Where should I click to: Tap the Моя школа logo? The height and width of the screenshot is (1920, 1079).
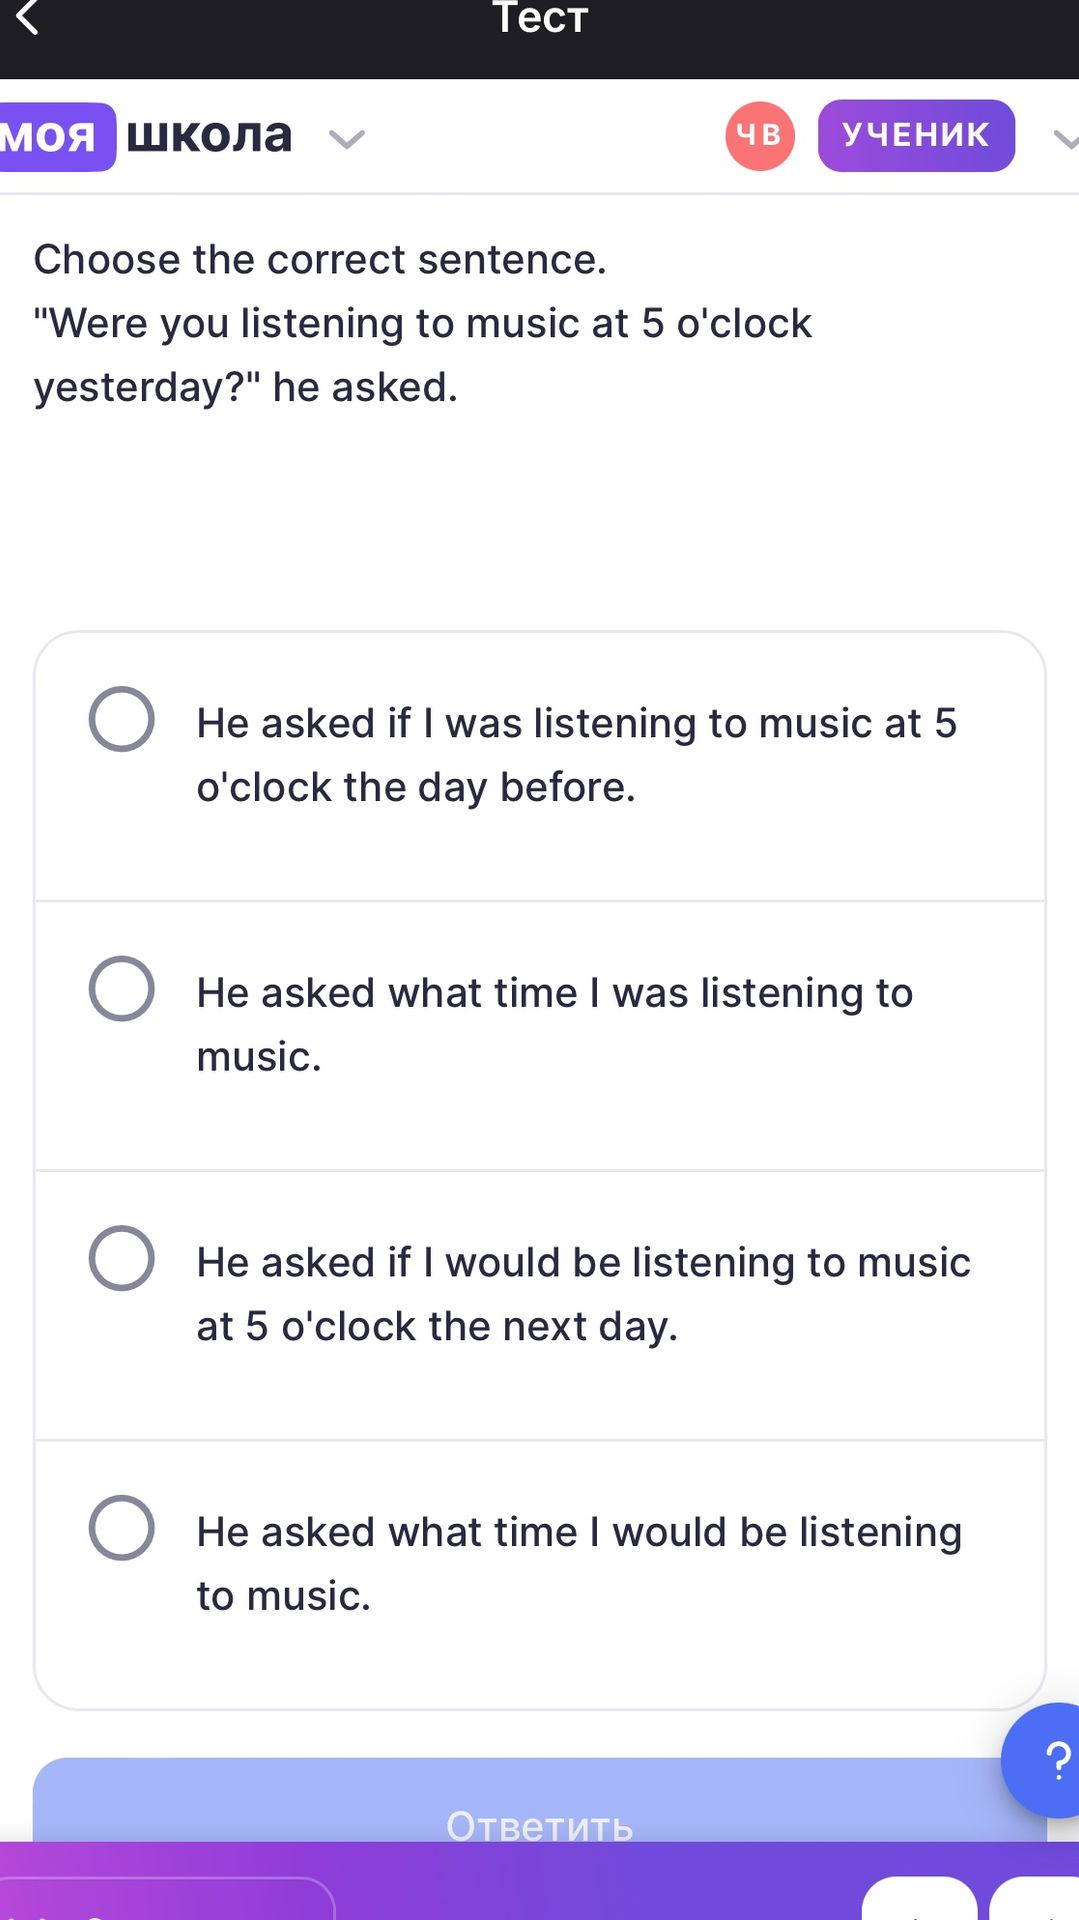point(146,136)
